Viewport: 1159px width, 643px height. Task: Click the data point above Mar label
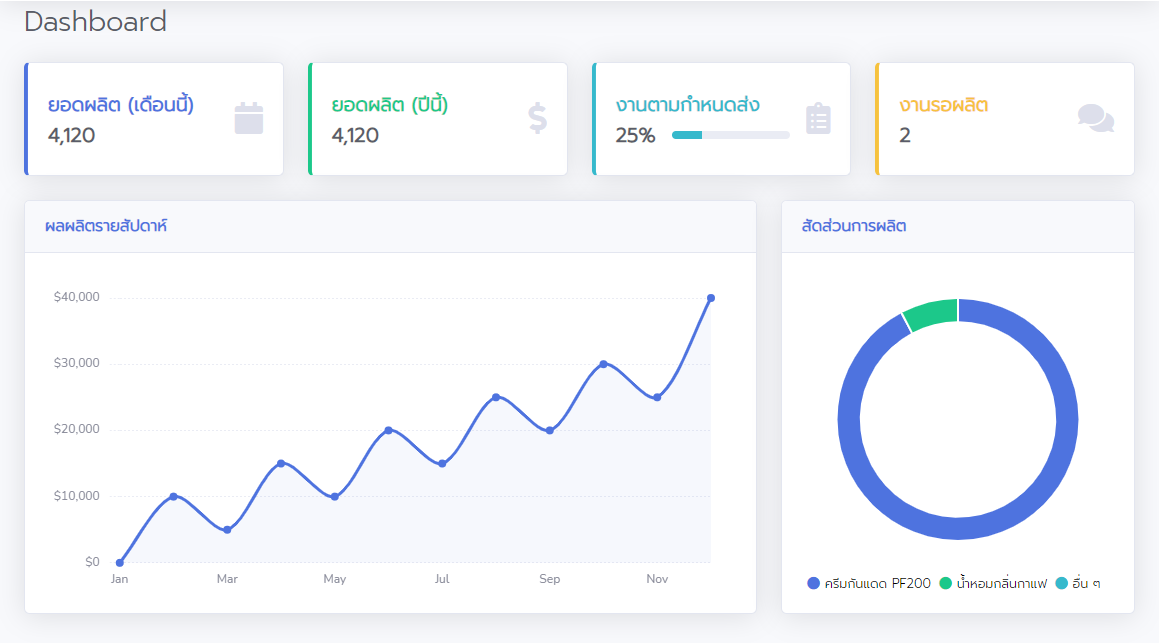click(227, 530)
